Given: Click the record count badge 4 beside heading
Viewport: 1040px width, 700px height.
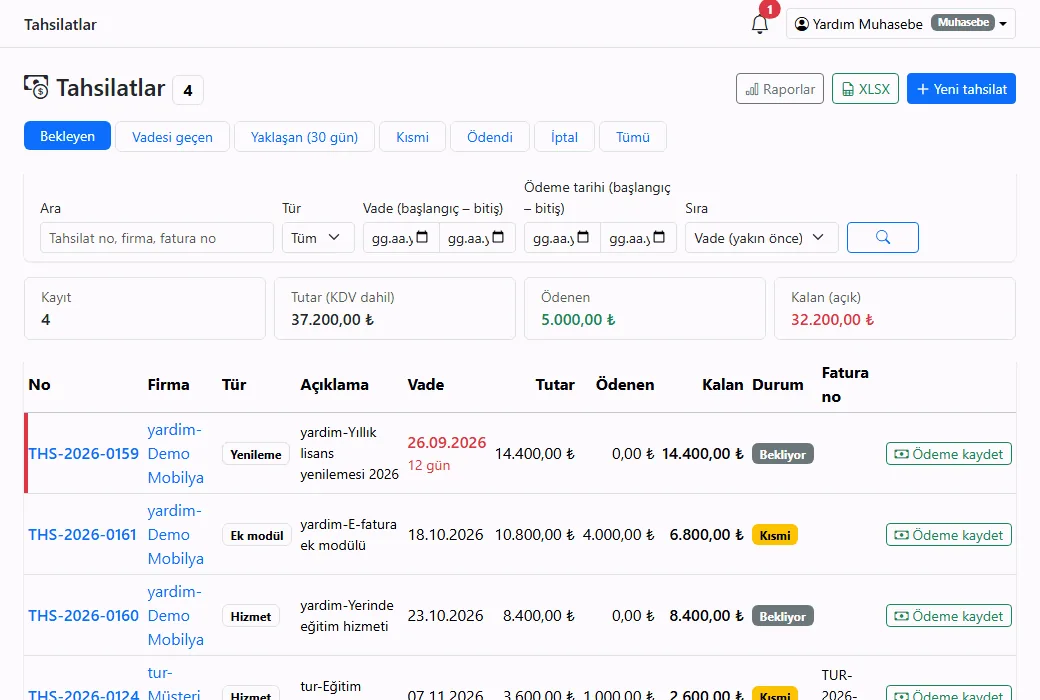Looking at the screenshot, I should click(188, 90).
